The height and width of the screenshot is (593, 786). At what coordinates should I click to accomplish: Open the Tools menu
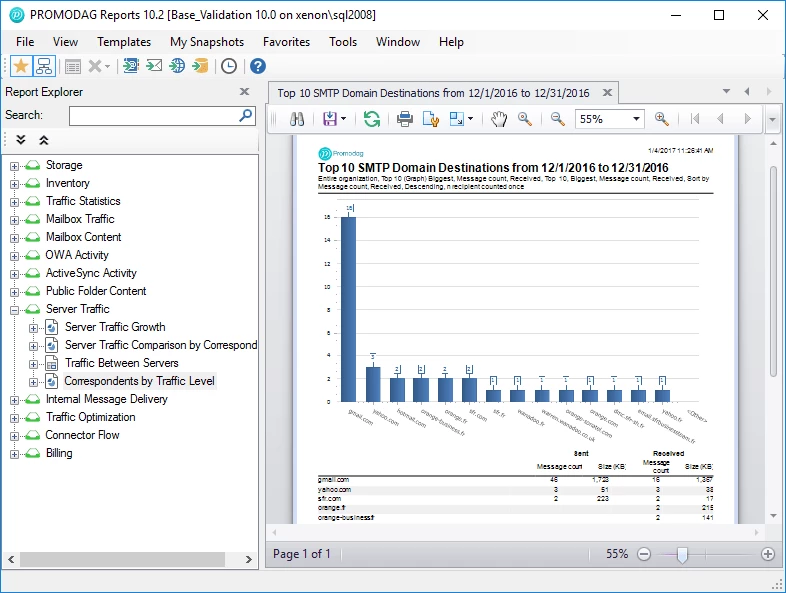tap(343, 42)
